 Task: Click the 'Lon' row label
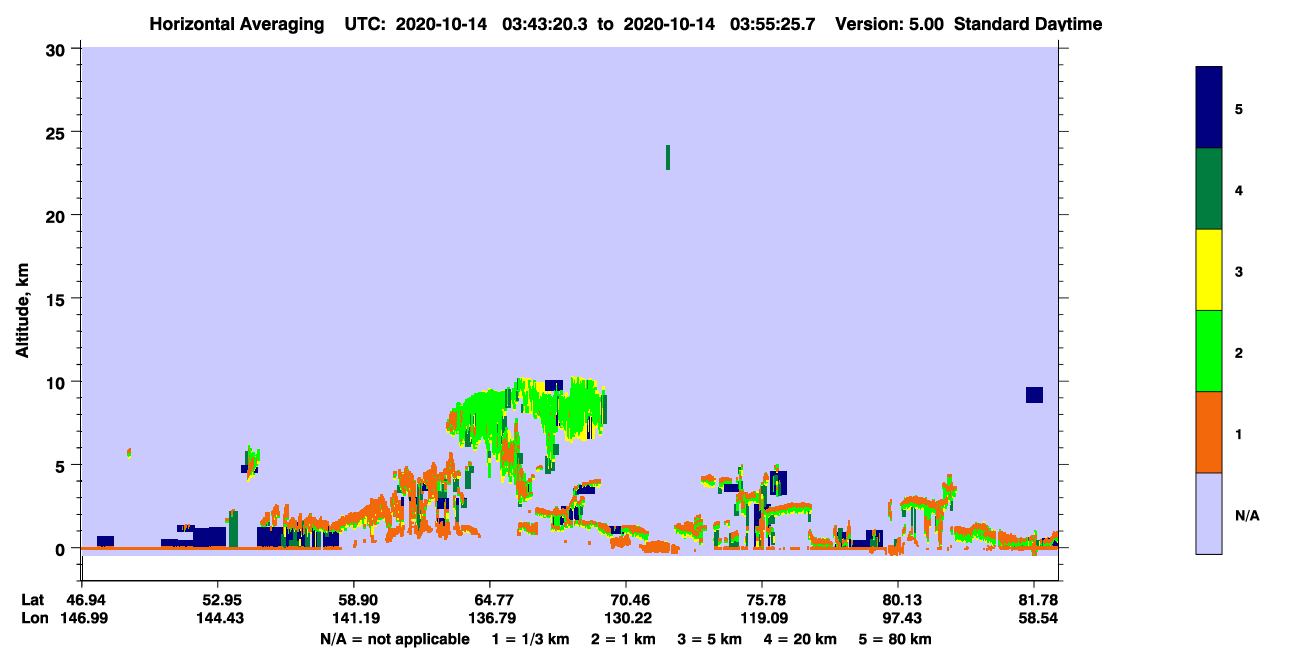point(34,618)
